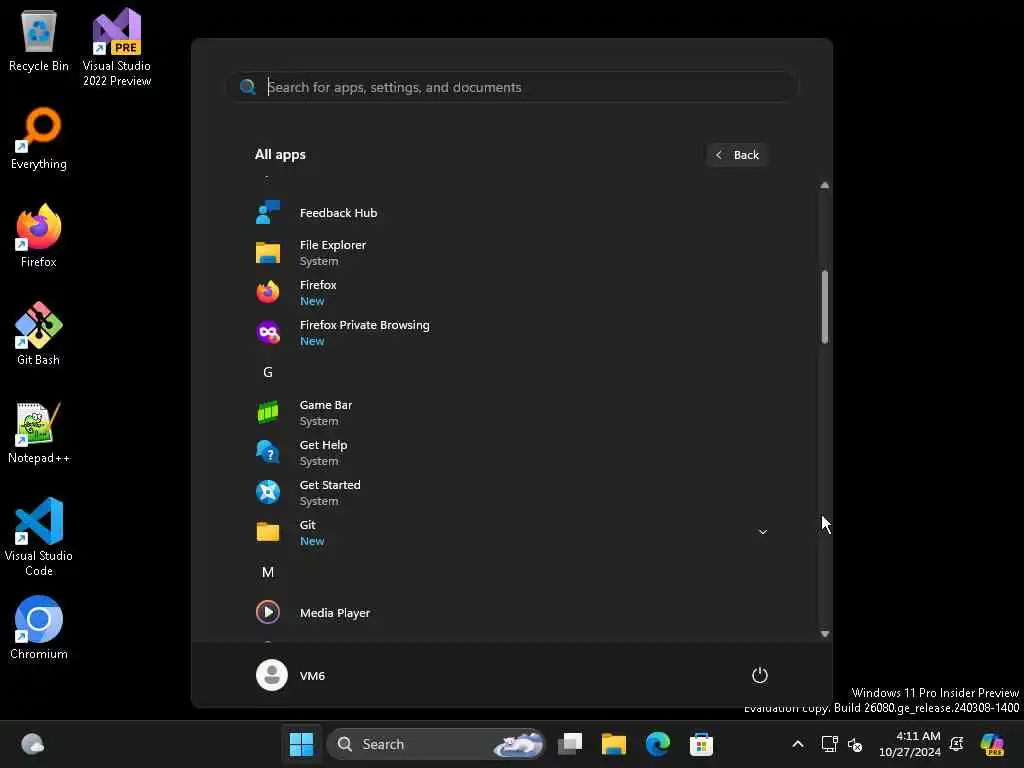
Task: Click the Back button in All apps
Action: (x=737, y=155)
